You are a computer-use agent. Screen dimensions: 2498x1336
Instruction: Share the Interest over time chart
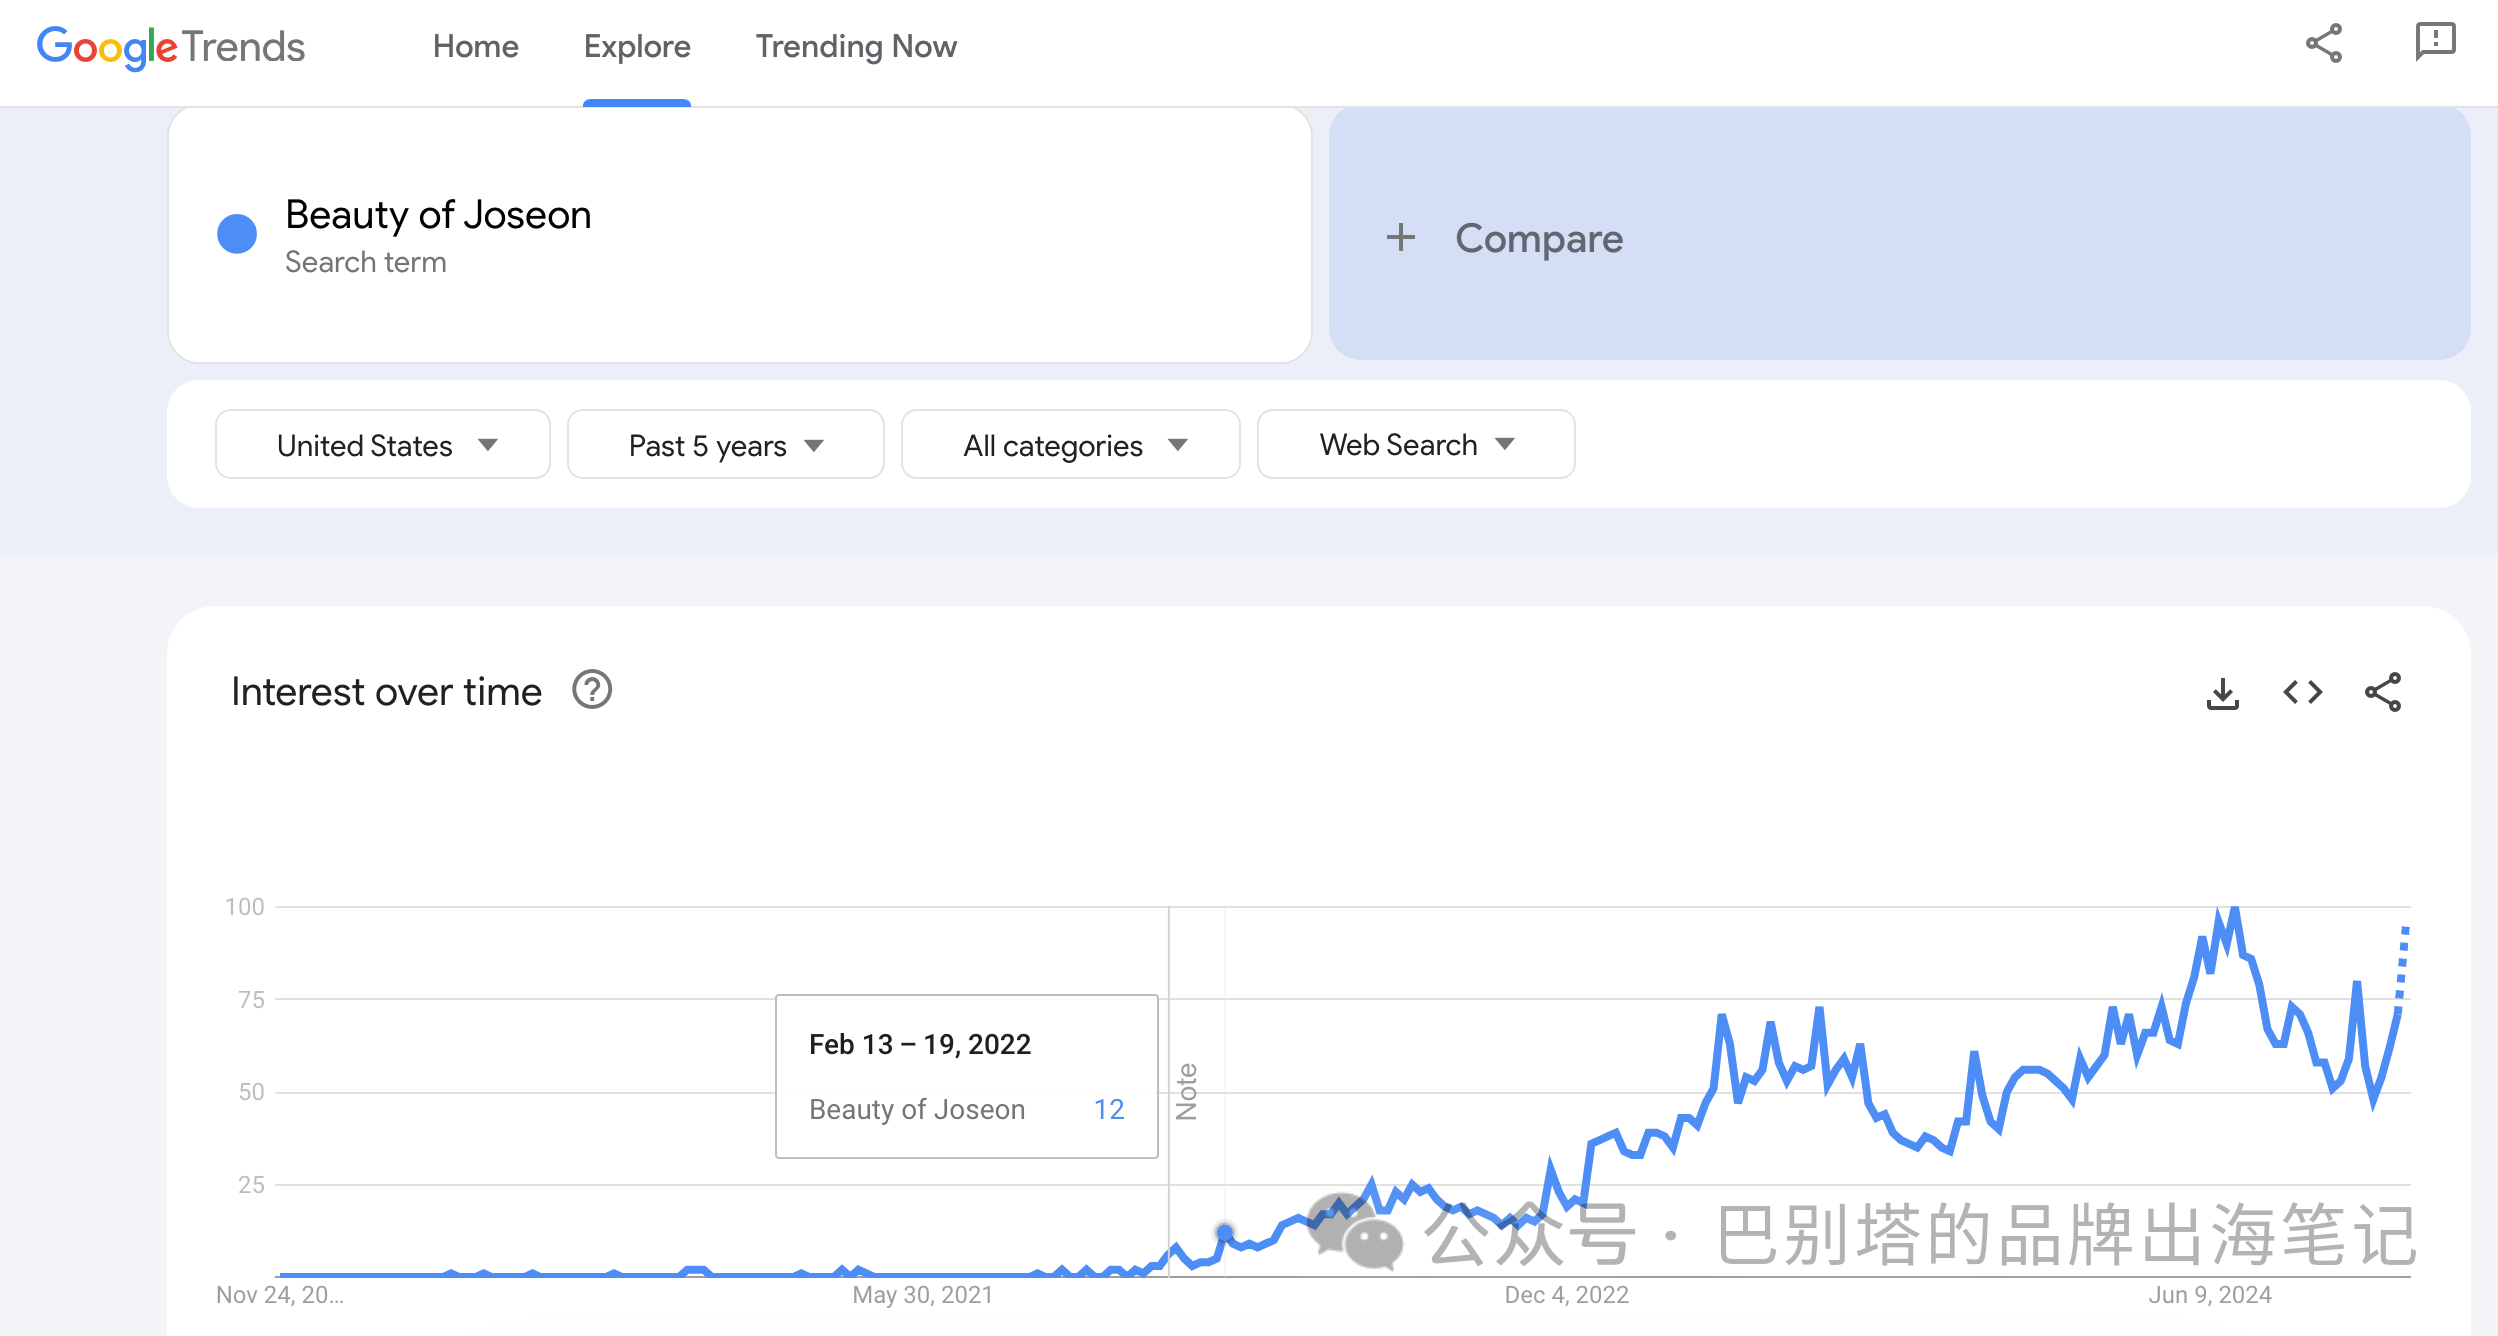[2383, 692]
